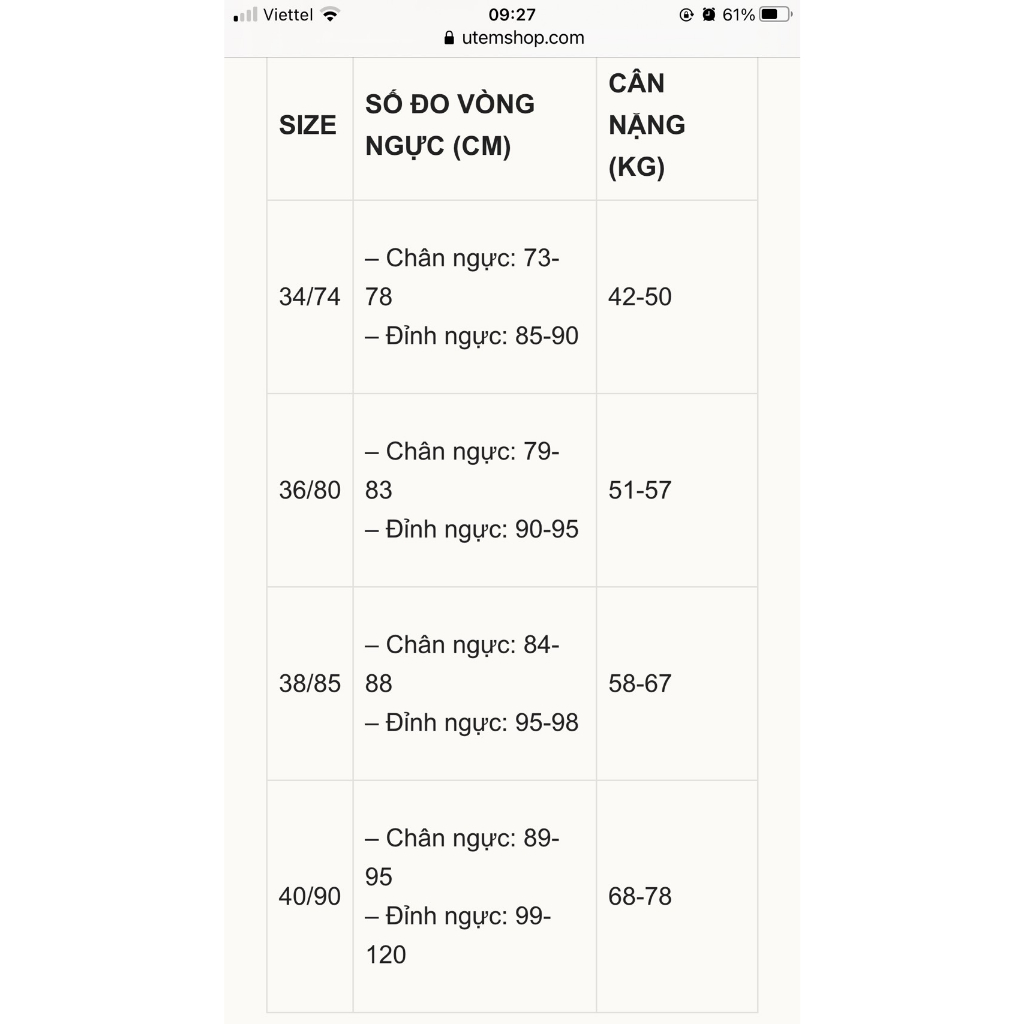The image size is (1024, 1024).
Task: Tap the WiFi status icon
Action: (x=331, y=15)
